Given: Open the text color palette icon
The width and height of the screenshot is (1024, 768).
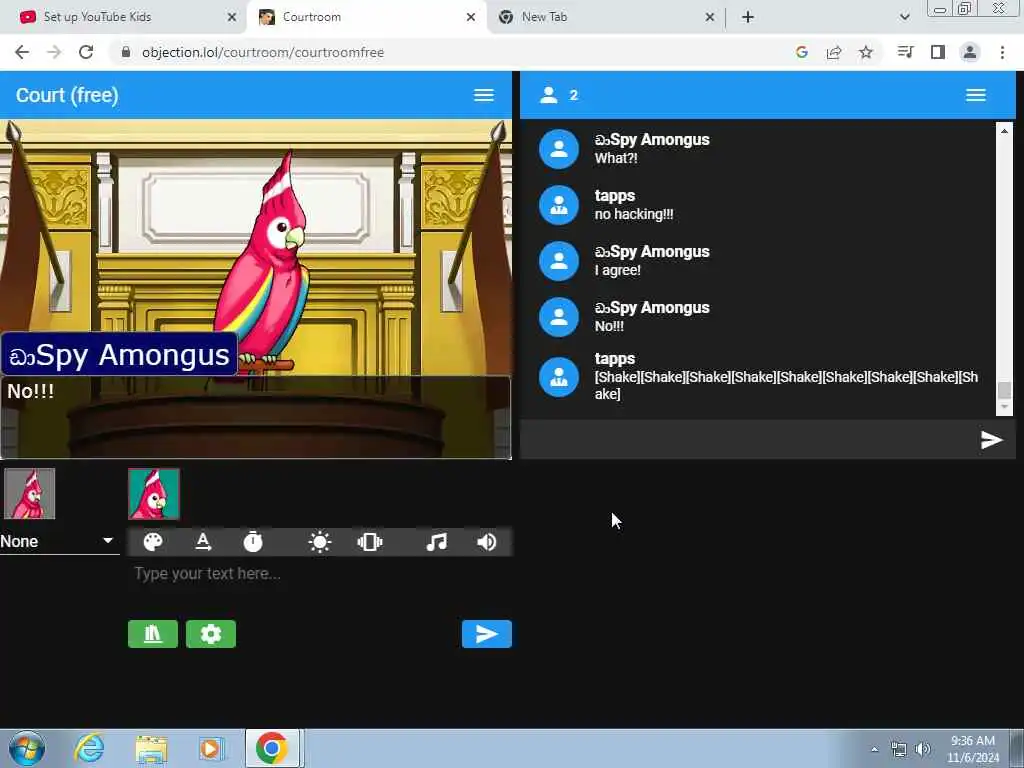Looking at the screenshot, I should (153, 542).
